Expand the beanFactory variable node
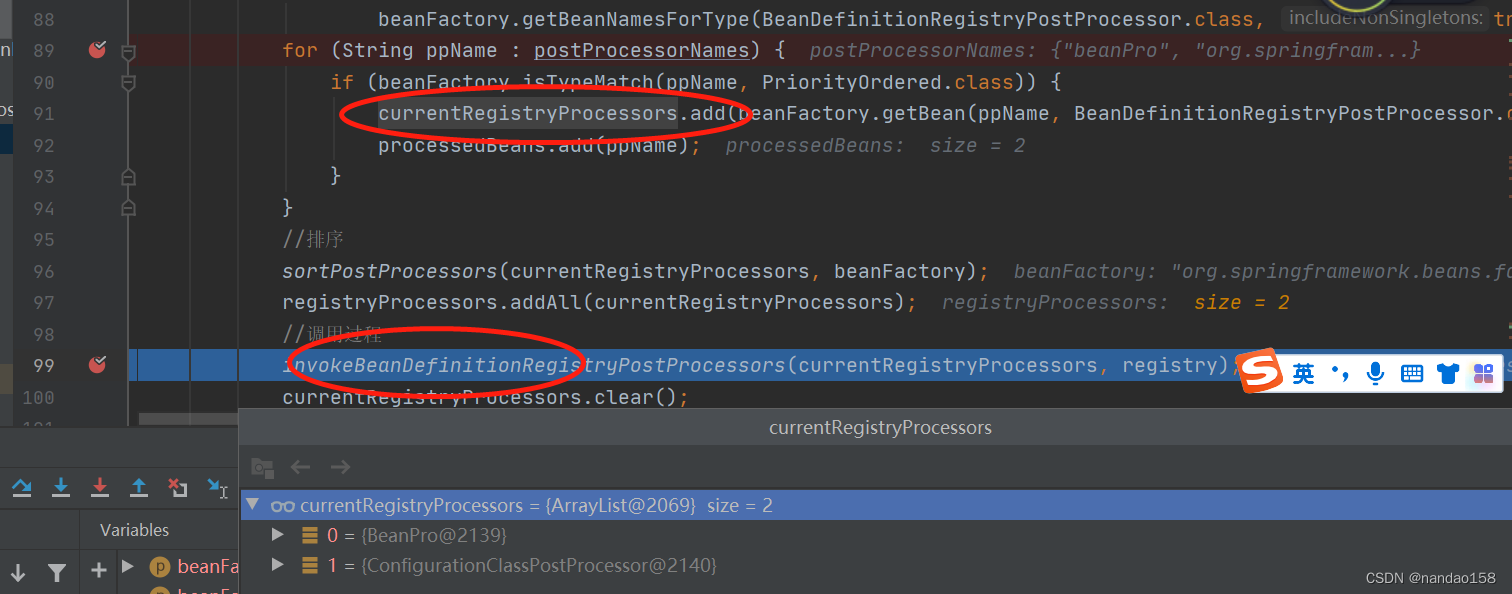The height and width of the screenshot is (594, 1512). 128,566
